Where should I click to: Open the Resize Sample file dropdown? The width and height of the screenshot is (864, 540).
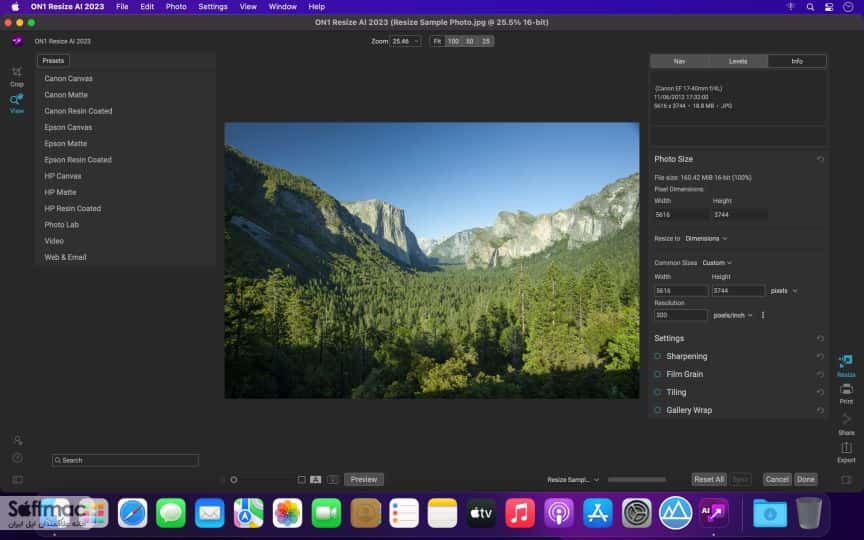[x=573, y=480]
